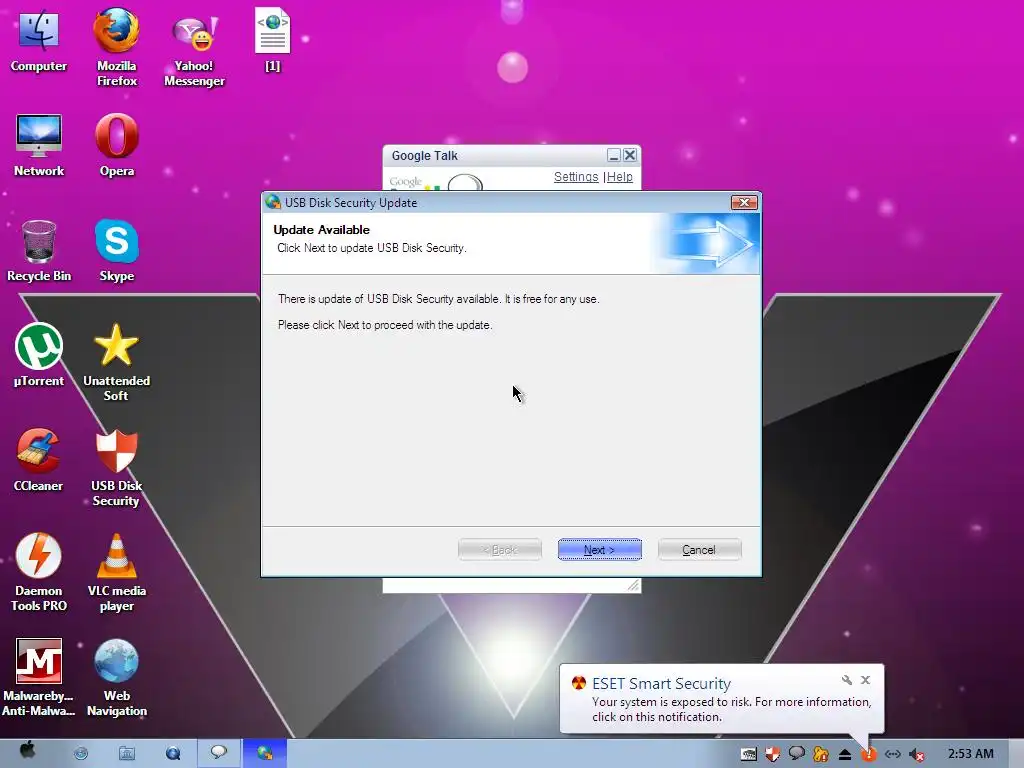Open the Q quick launch taskbar icon
Screen dimensions: 1024x768
point(173,754)
